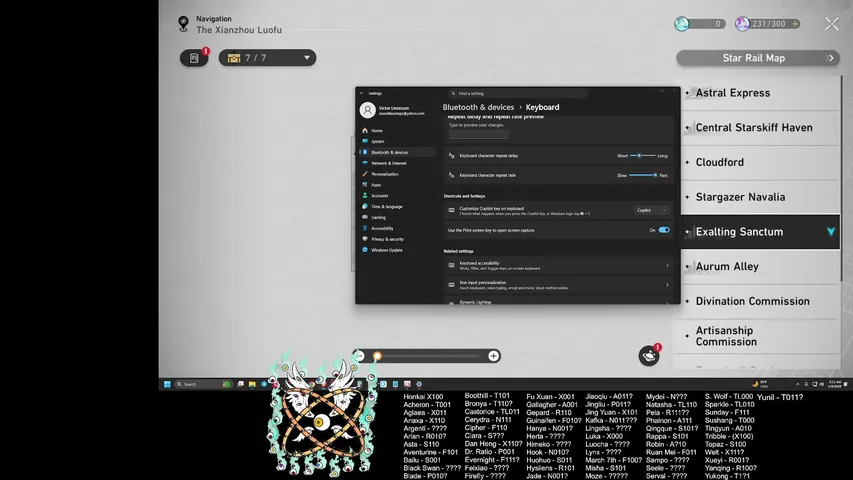Toggle Print screen key screen capture switch
The width and height of the screenshot is (853, 480).
pos(664,230)
